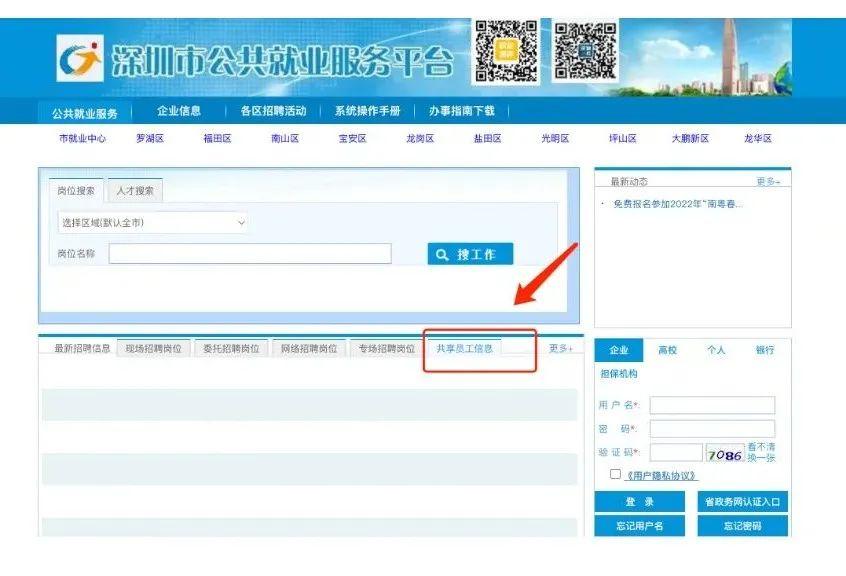This screenshot has width=846, height=576.
Task: Switch to the 共享员工信息 tab
Action: 464,349
